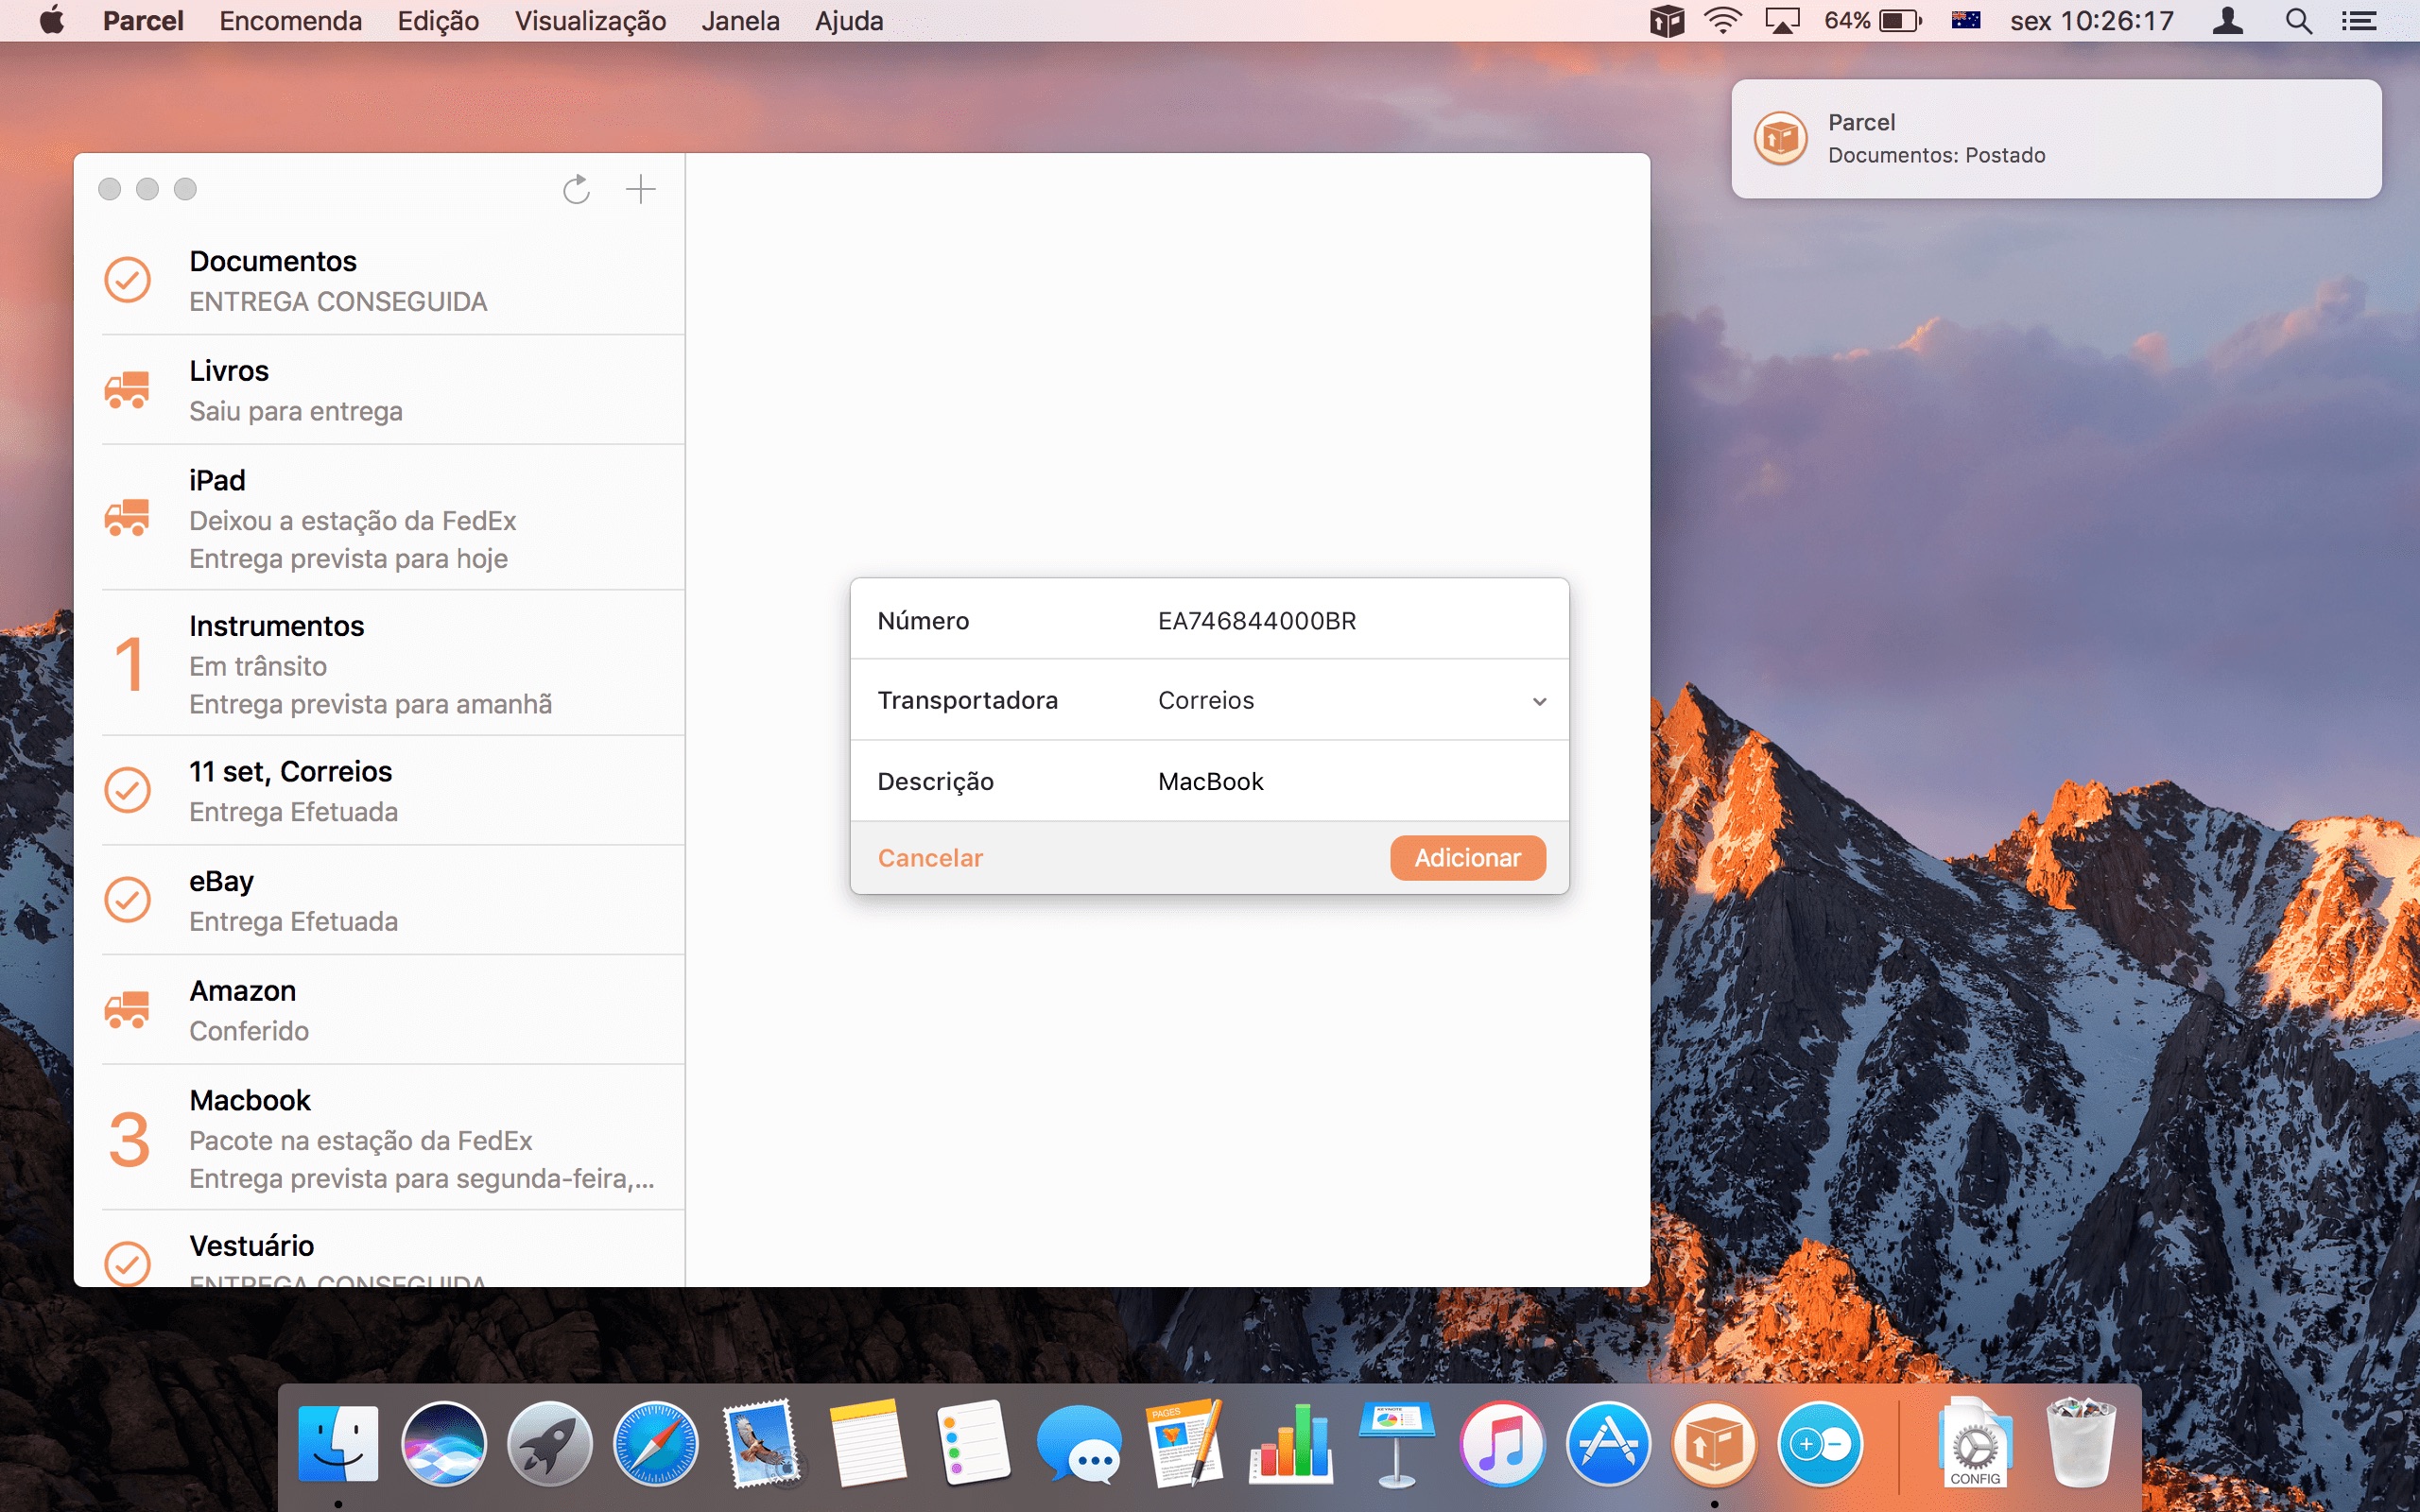The image size is (2420, 1512).
Task: Click the refresh deliveries icon
Action: pos(576,189)
